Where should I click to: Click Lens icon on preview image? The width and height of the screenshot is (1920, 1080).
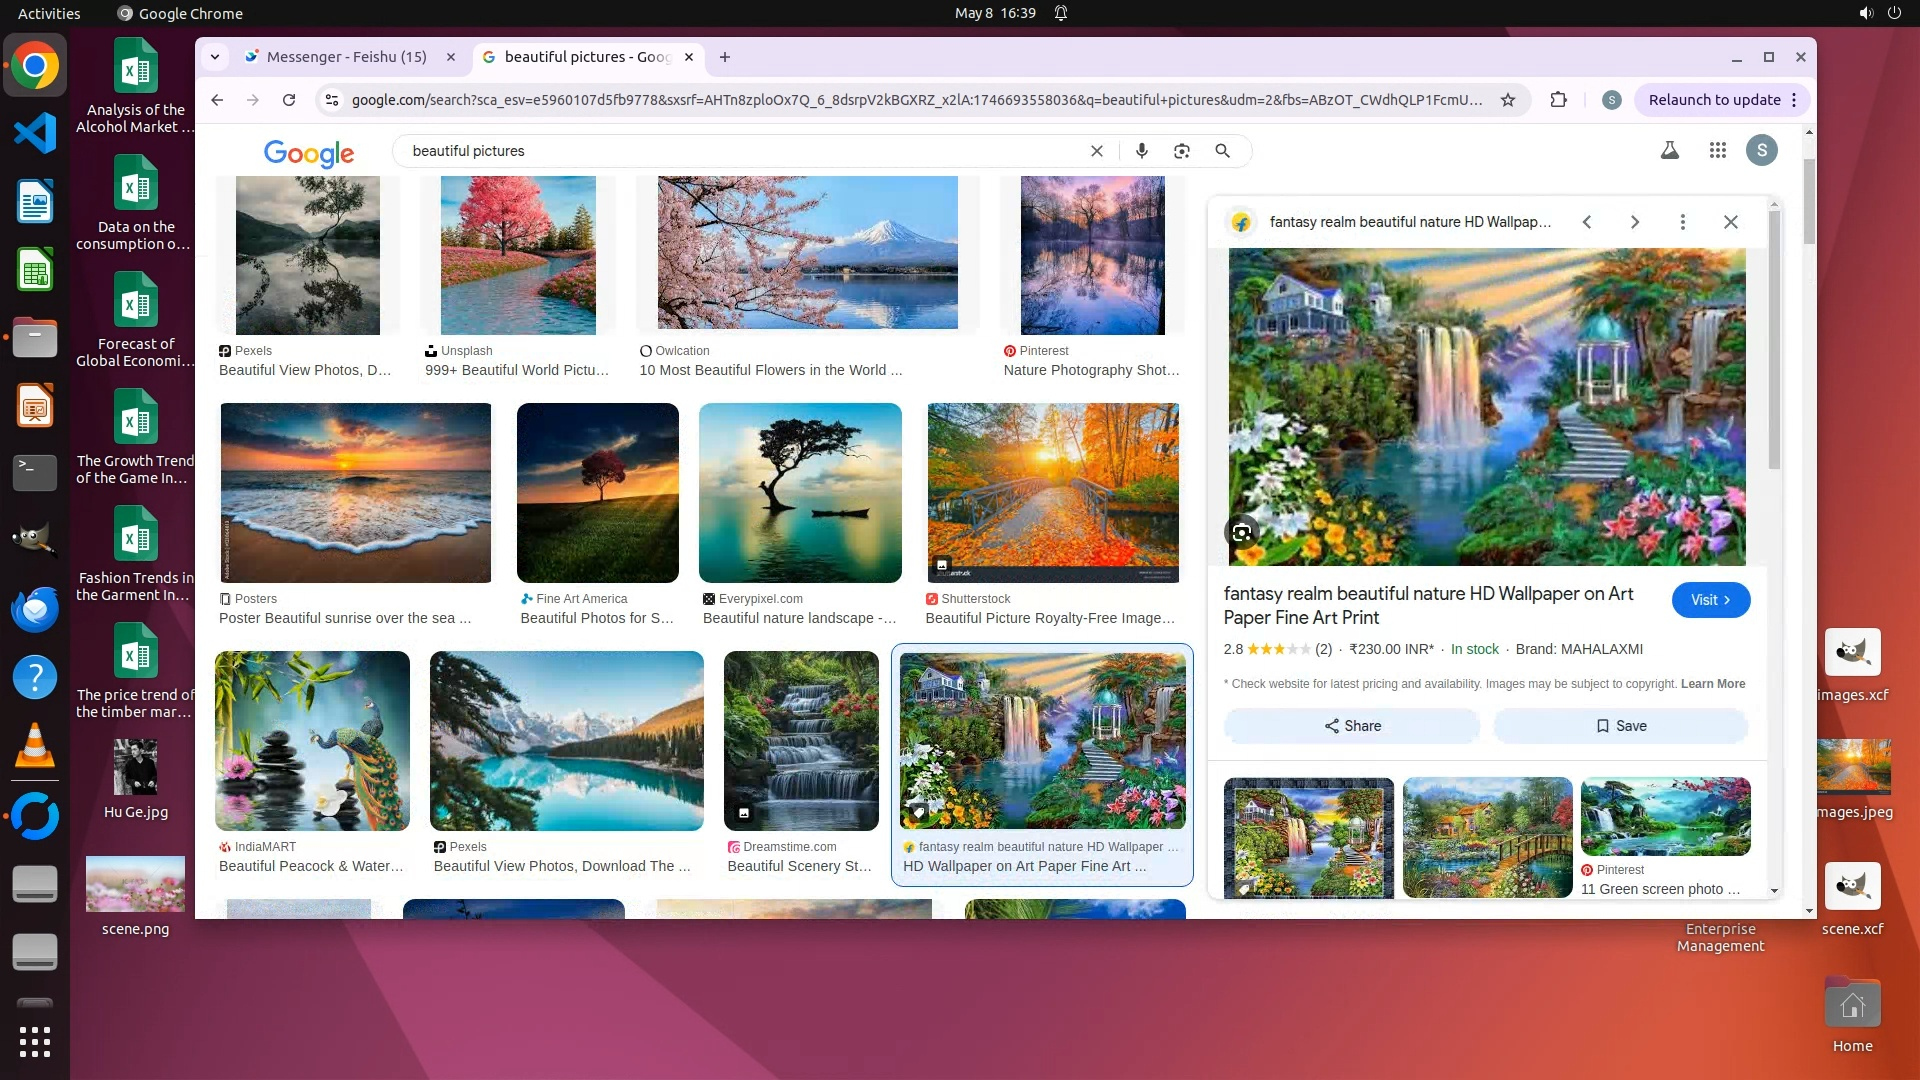click(1241, 532)
